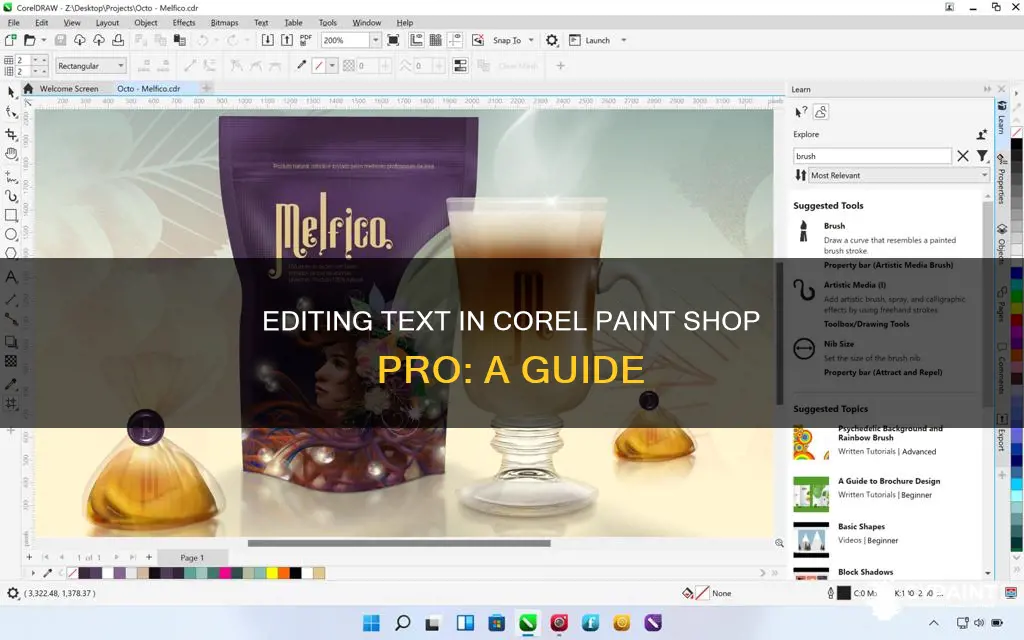Toggle Show Grid button
Screen dimensions: 1024x640
[436, 40]
